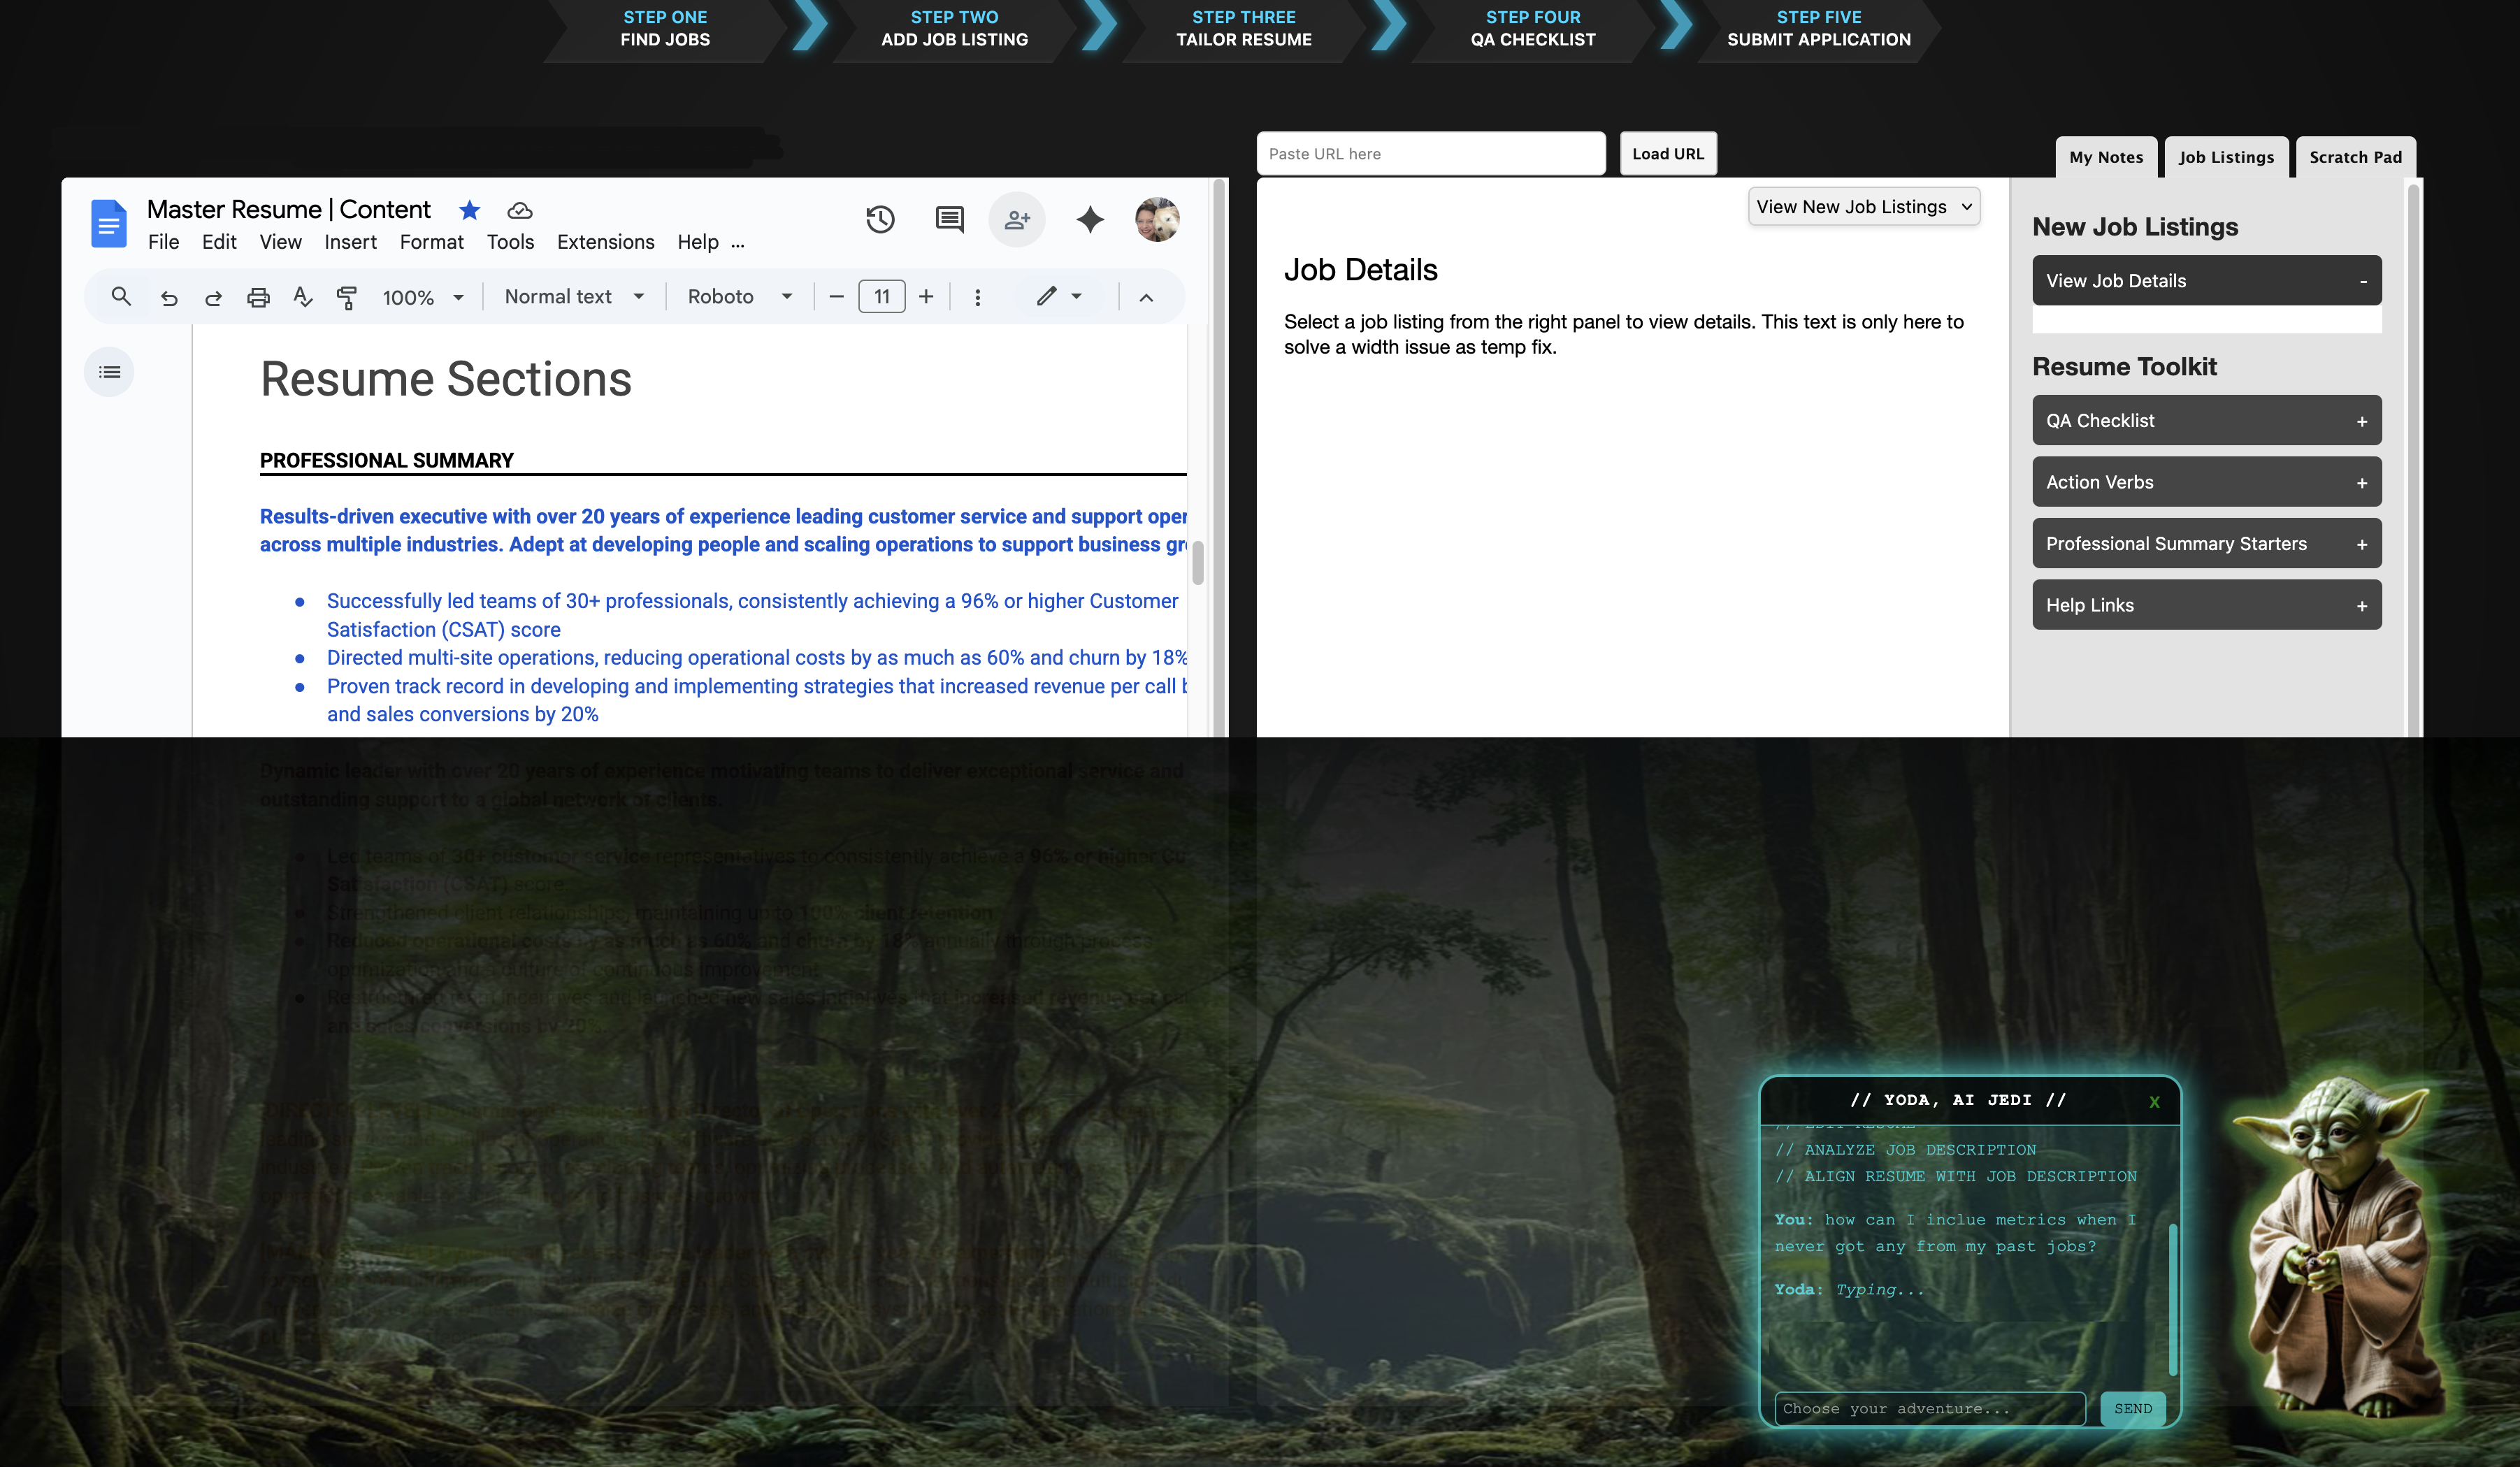Switch to the My Notes tab
Screen dimensions: 2520x1467
coord(2105,157)
